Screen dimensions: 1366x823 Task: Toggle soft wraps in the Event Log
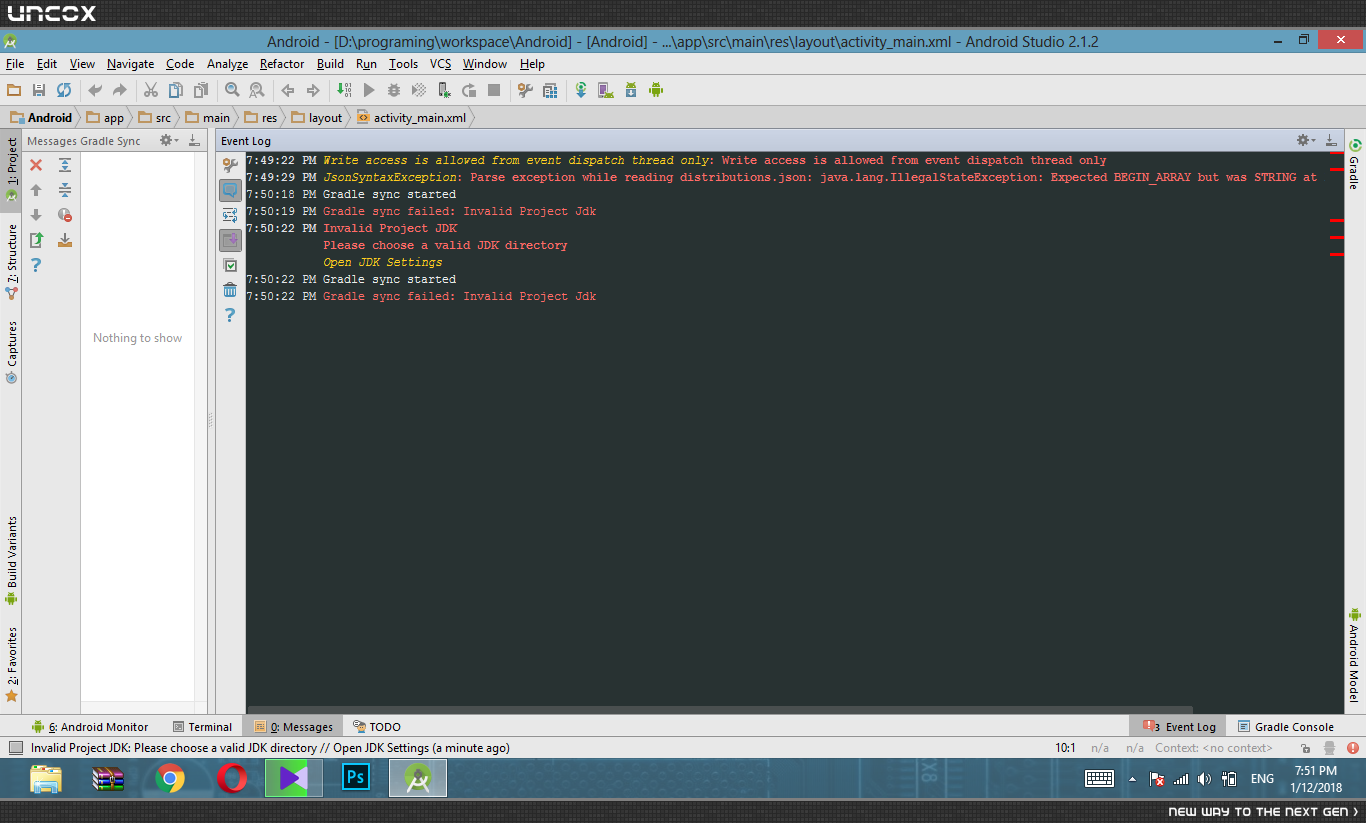point(230,215)
